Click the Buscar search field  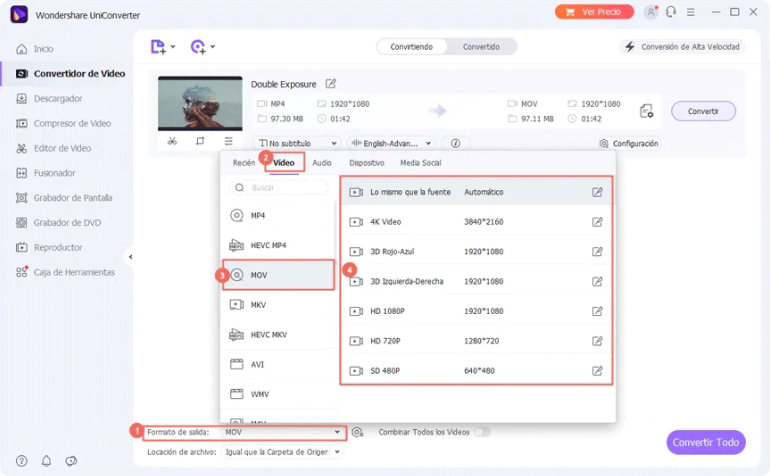[x=279, y=188]
